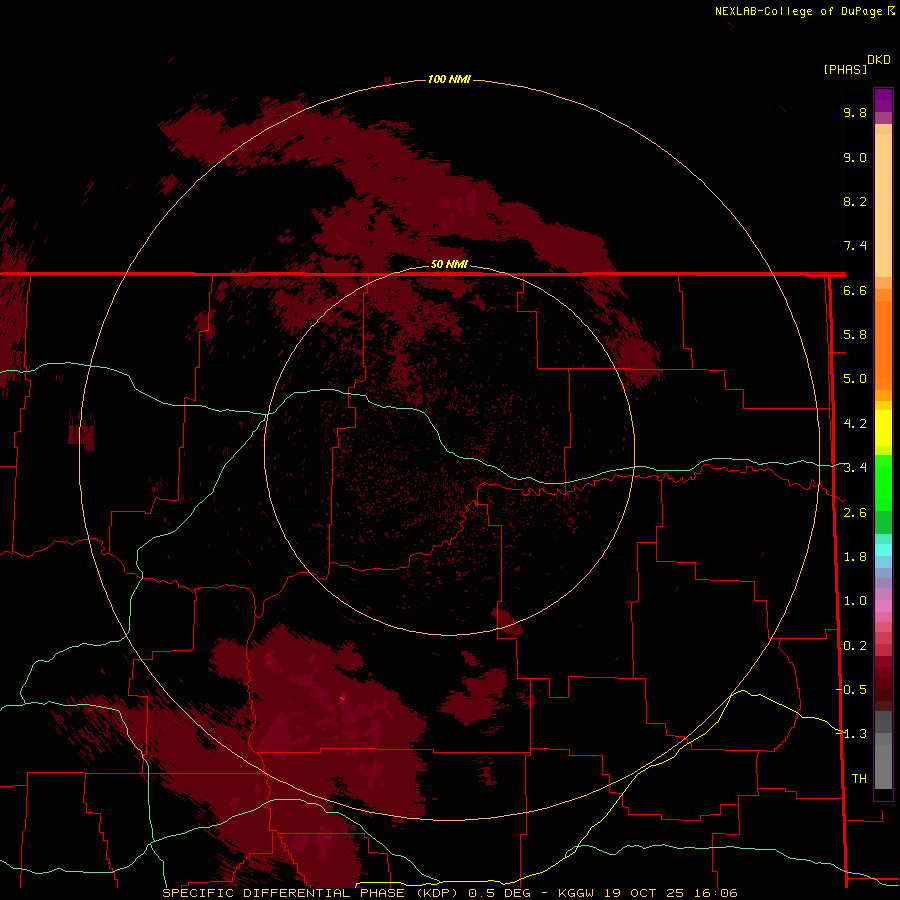Click the 0.2 value on color scale
The image size is (900, 900).
coord(855,646)
